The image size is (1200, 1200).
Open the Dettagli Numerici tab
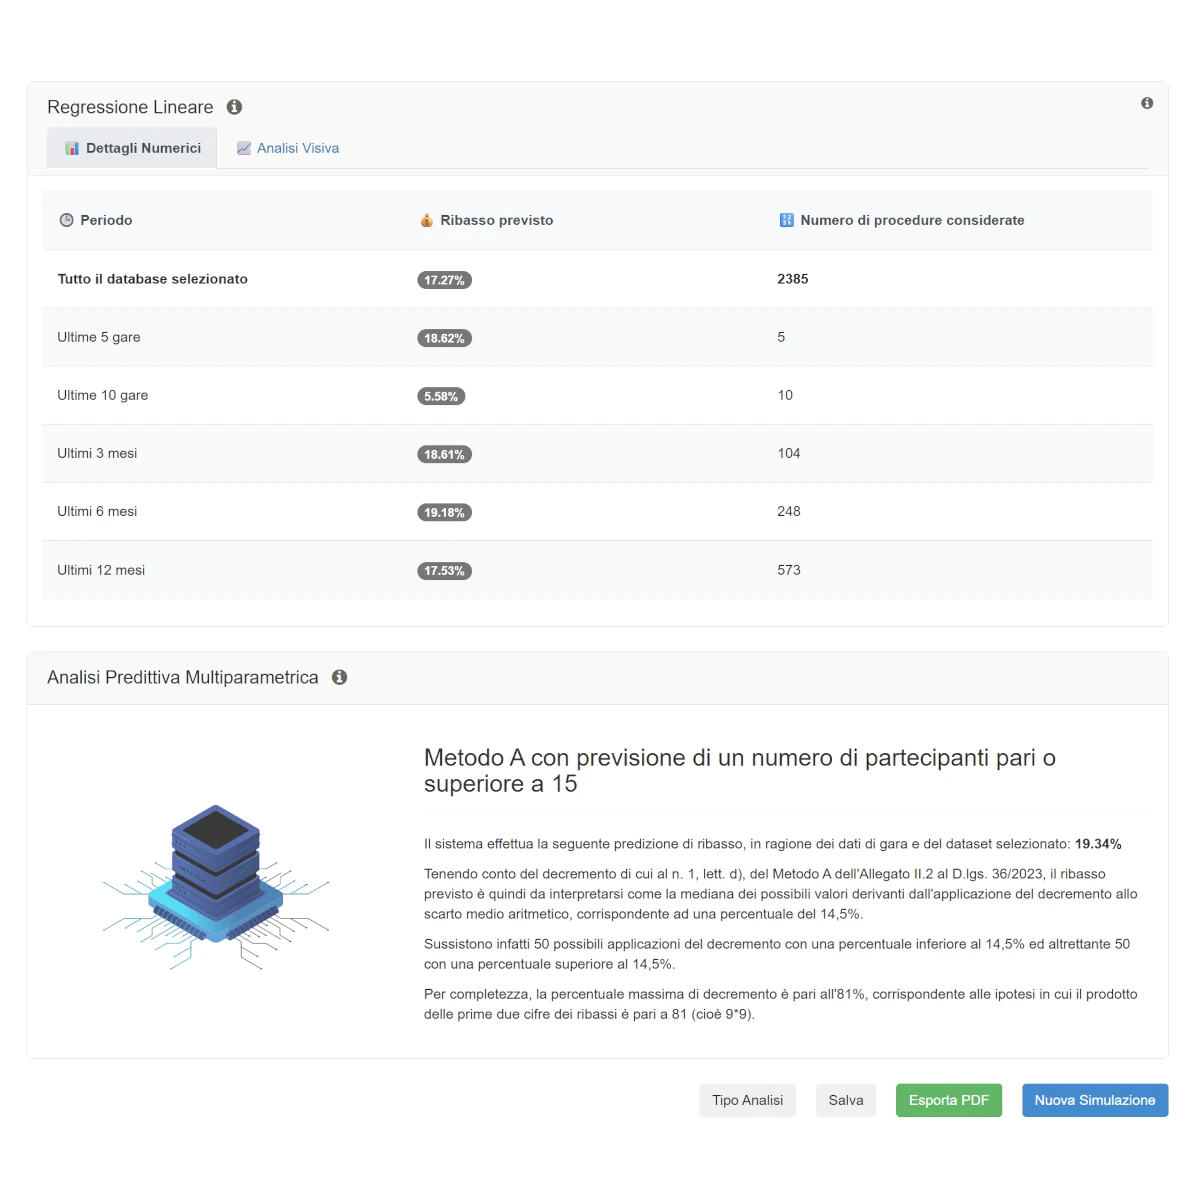133,148
